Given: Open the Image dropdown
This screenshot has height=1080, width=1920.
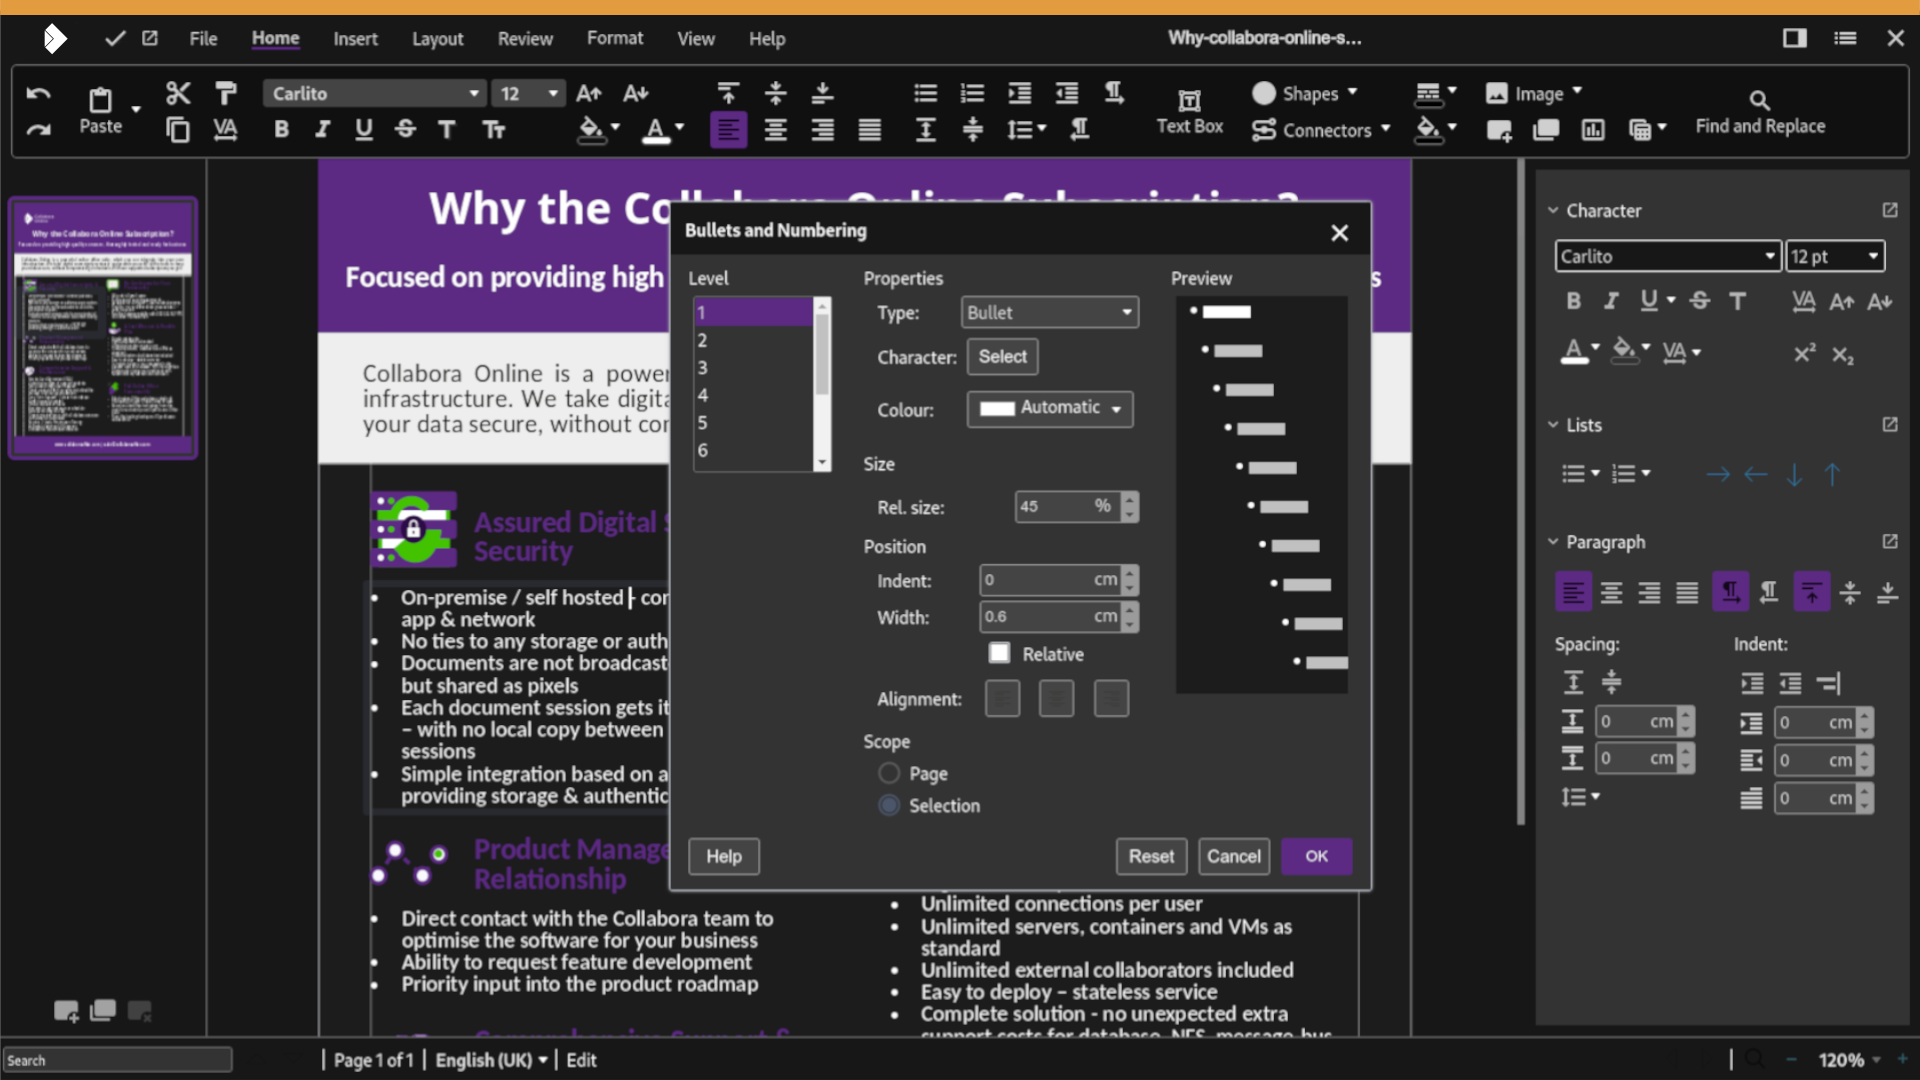Looking at the screenshot, I should 1577,92.
